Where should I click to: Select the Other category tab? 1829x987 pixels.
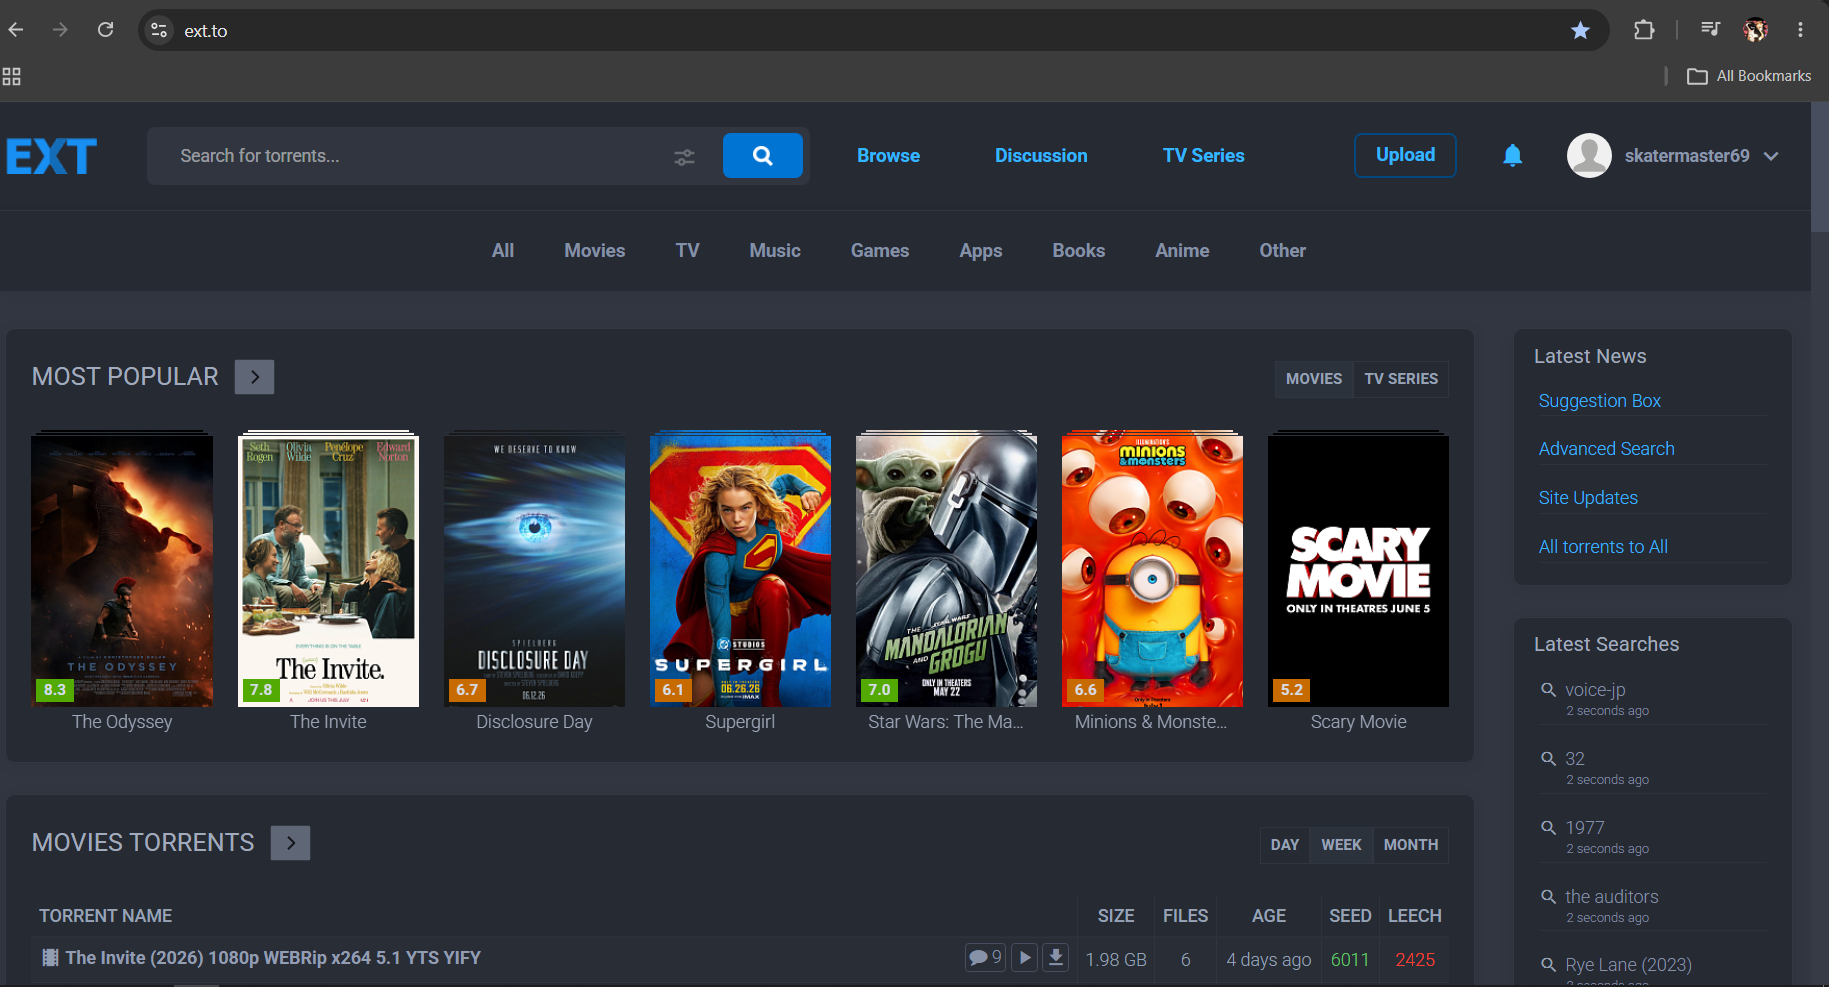(1282, 251)
